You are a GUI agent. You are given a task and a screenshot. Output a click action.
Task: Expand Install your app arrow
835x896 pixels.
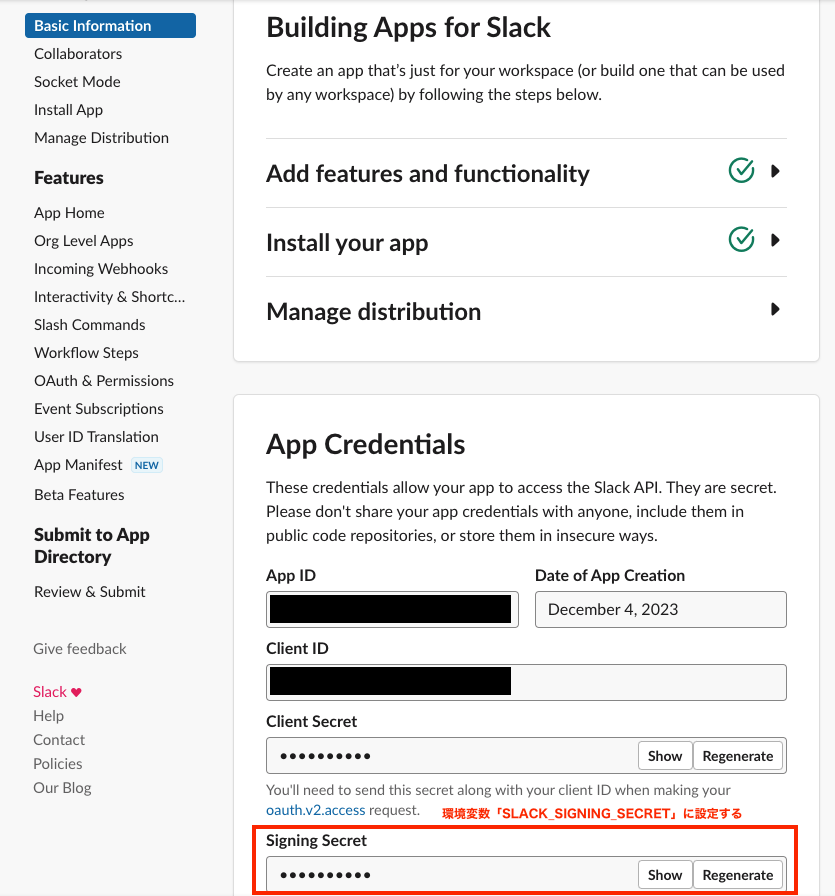coord(775,240)
